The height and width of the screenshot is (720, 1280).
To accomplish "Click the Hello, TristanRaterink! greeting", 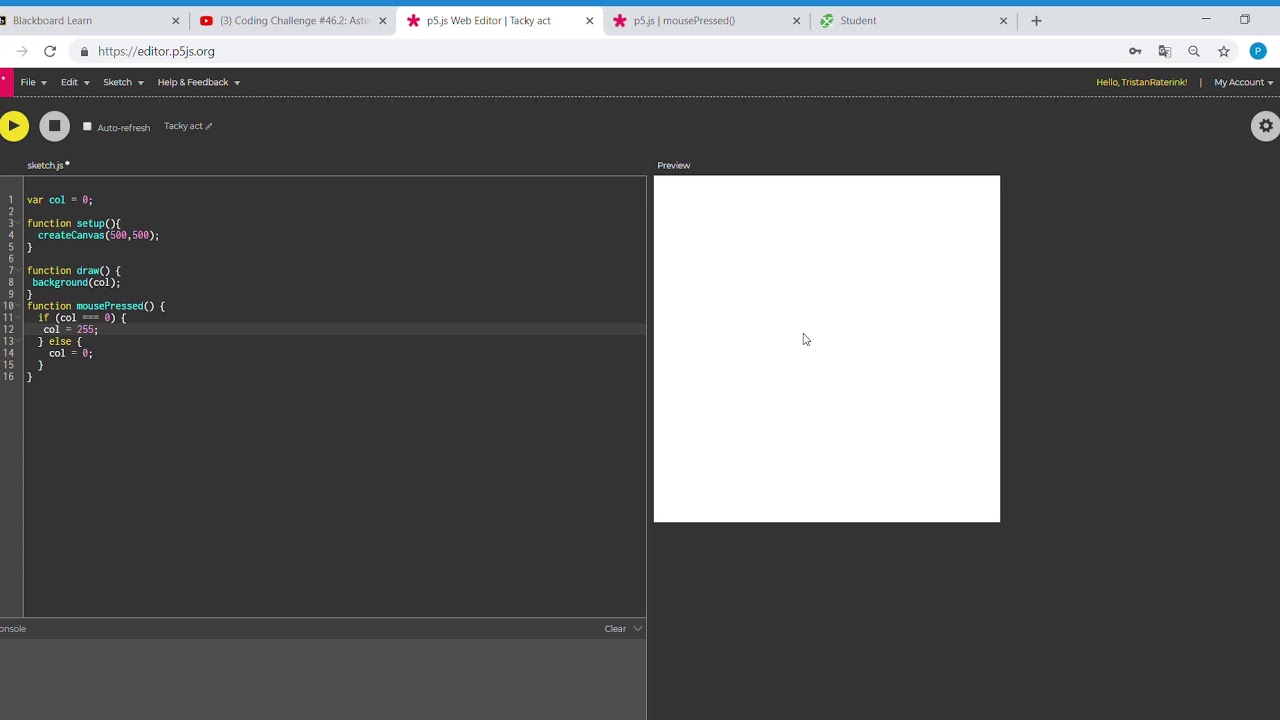I will tap(1141, 82).
